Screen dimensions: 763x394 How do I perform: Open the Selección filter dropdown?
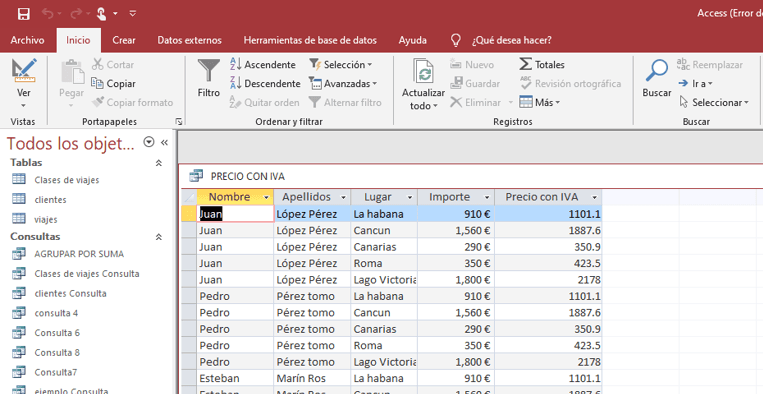pos(341,64)
